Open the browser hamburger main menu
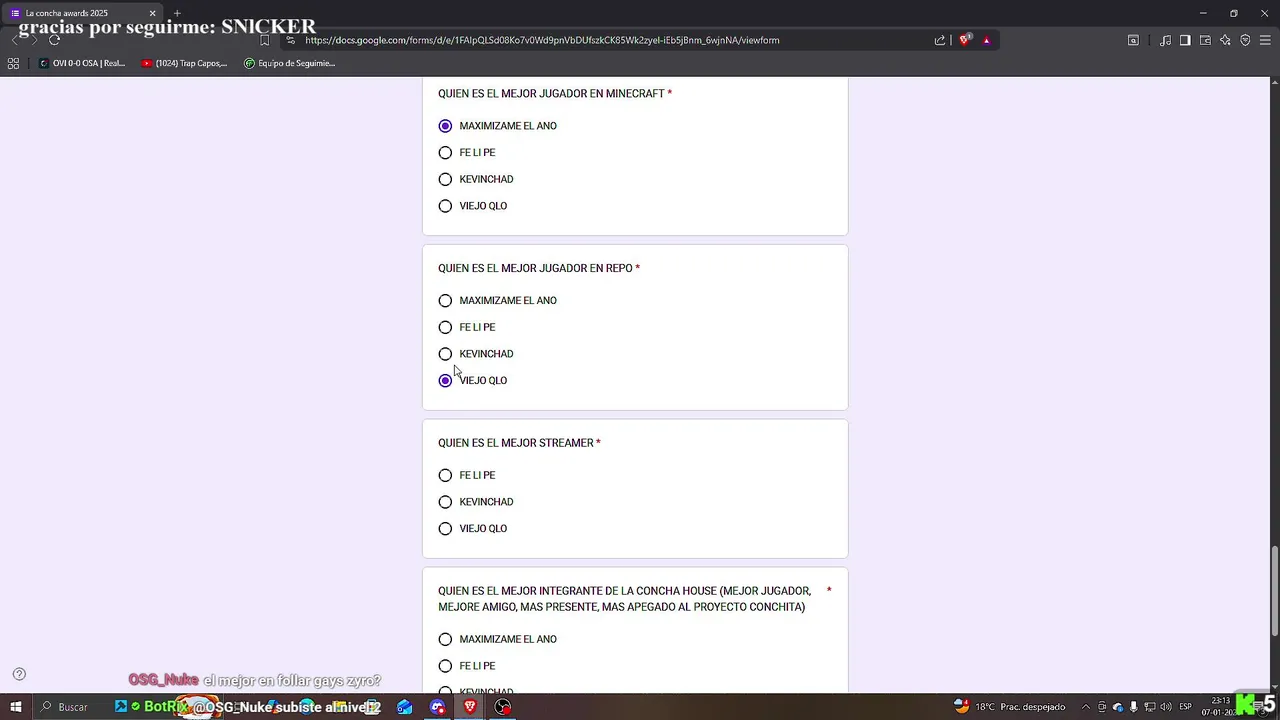Viewport: 1280px width, 720px height. coord(1265,40)
